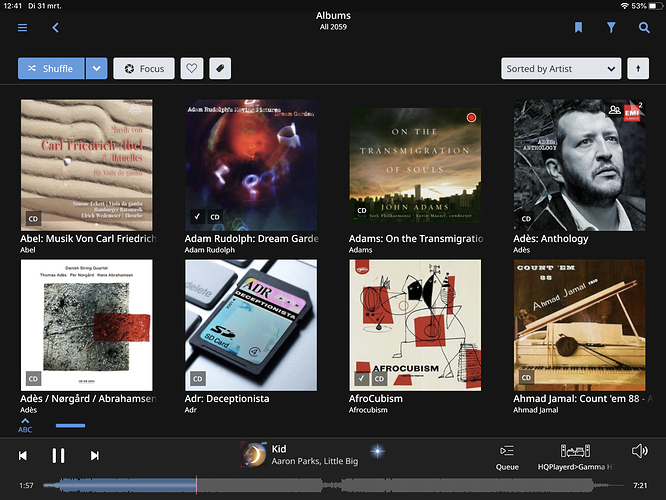Click the CD badge on Abel cover
Screen dimensions: 666x500
click(33, 219)
